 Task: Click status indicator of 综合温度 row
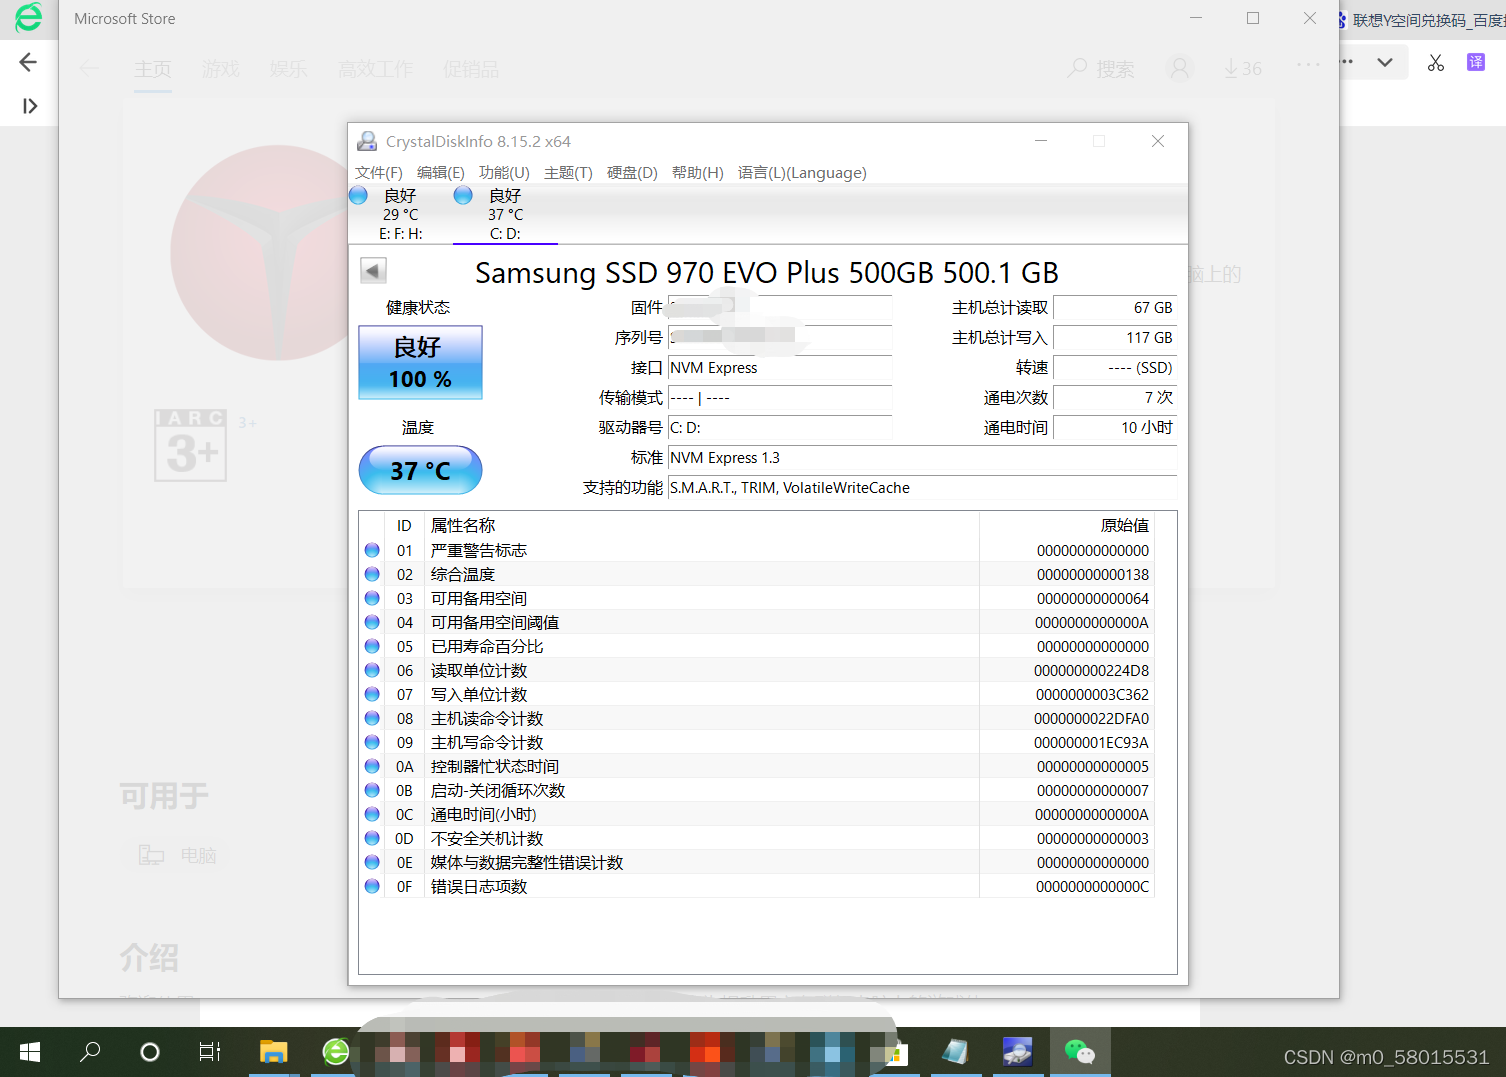pos(372,574)
